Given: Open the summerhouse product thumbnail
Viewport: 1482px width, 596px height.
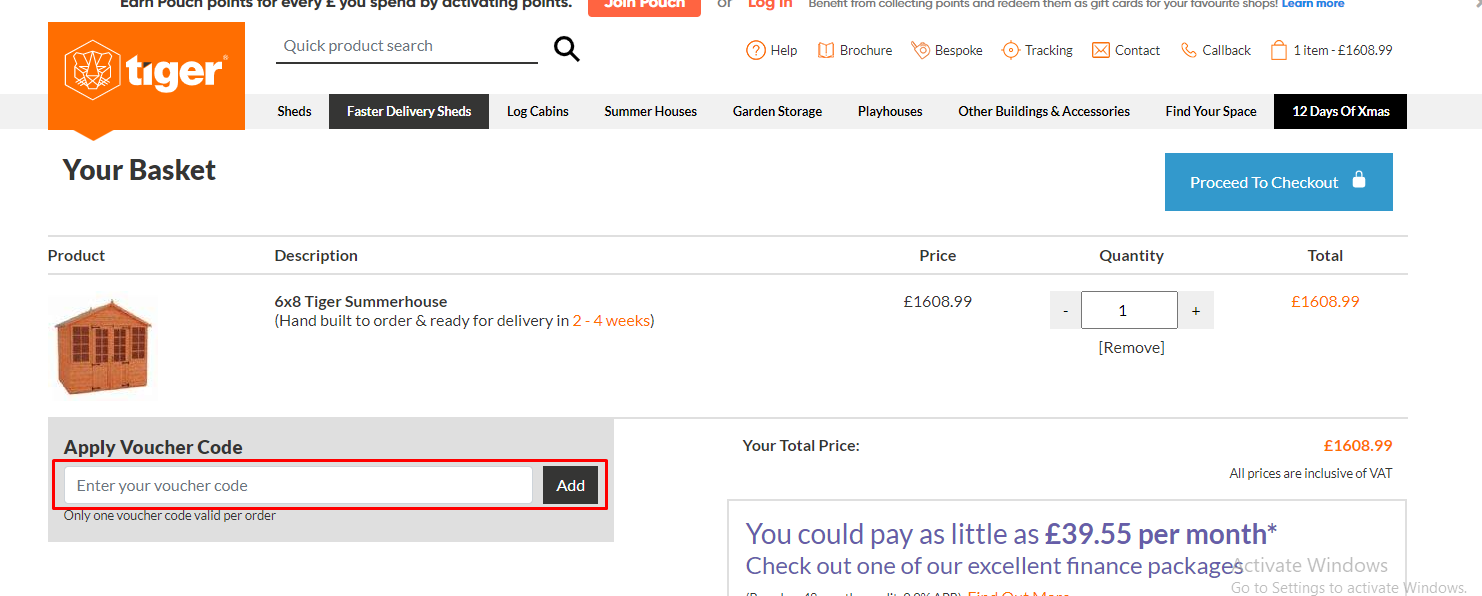Looking at the screenshot, I should click(x=102, y=346).
